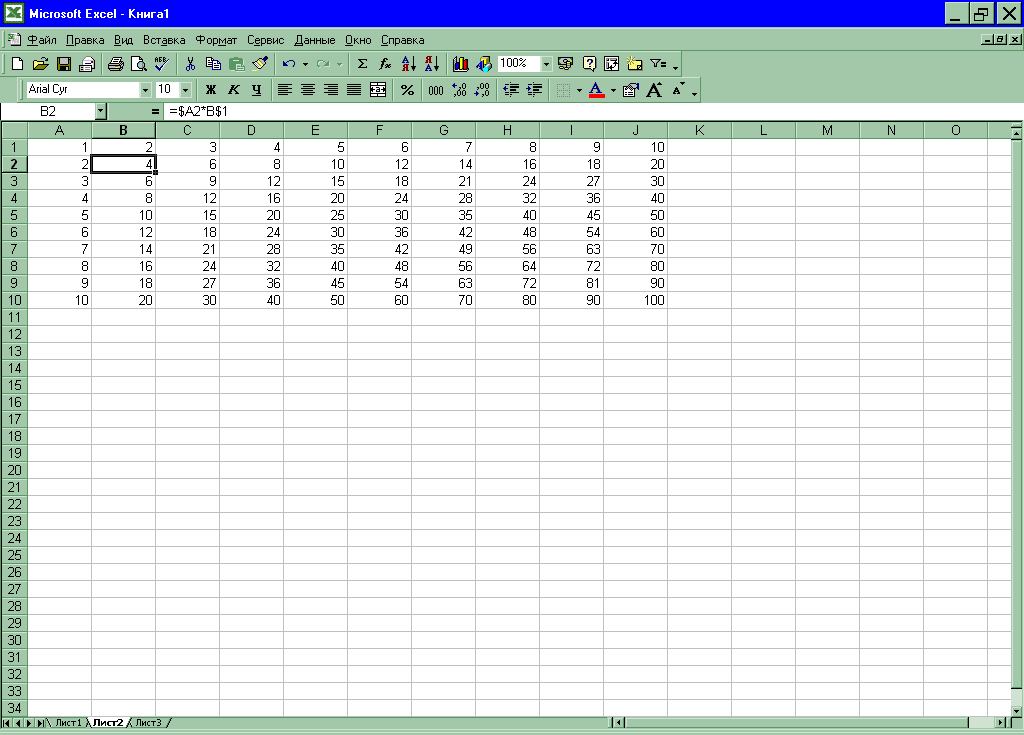The image size is (1024, 735).
Task: Toggle bold formatting with Ж button
Action: click(210, 90)
